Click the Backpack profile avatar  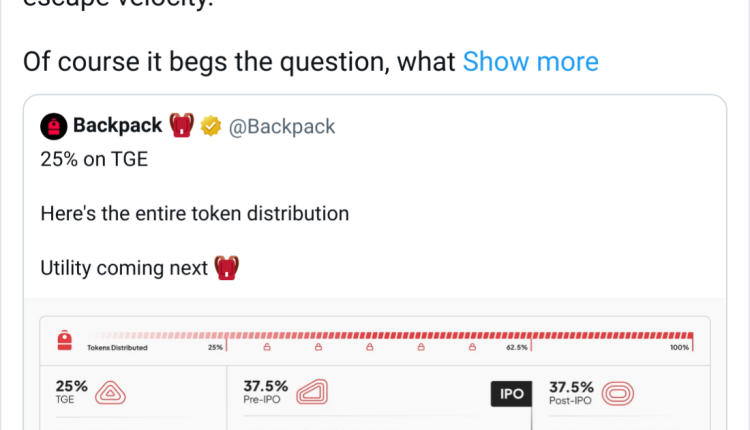(53, 127)
